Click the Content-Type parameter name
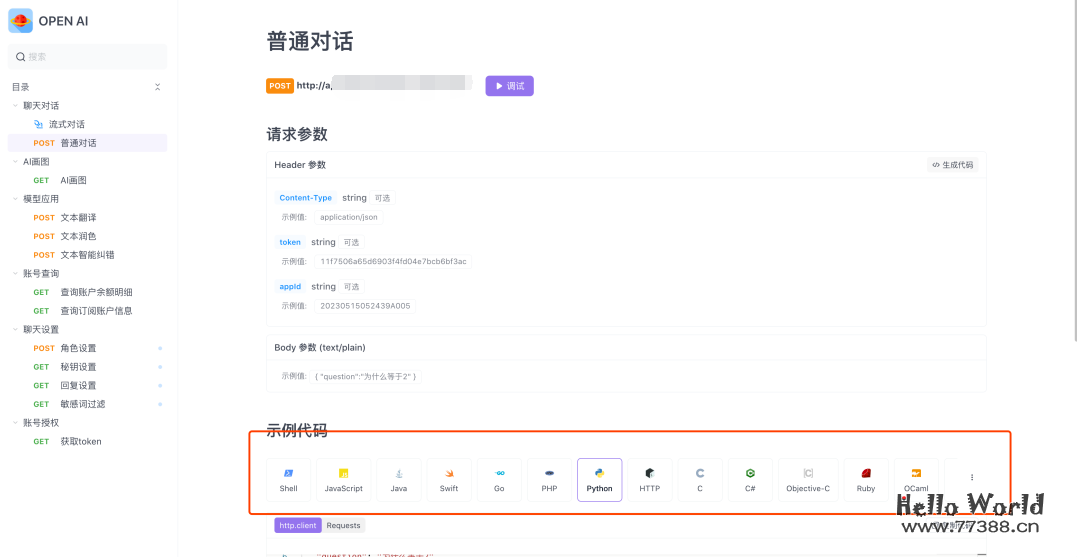The height and width of the screenshot is (557, 1077). coord(306,198)
